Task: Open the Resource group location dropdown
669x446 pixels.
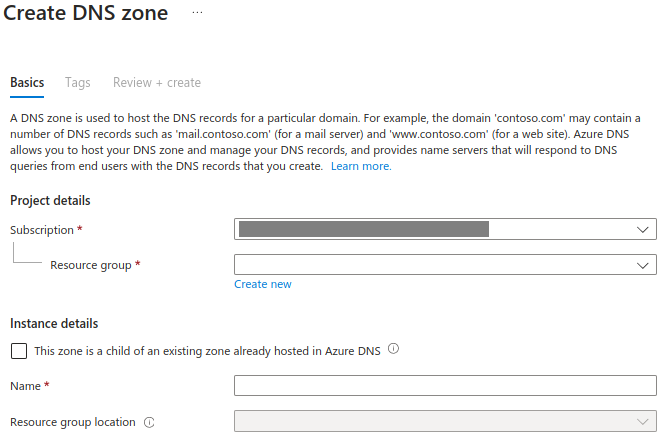Action: (445, 421)
